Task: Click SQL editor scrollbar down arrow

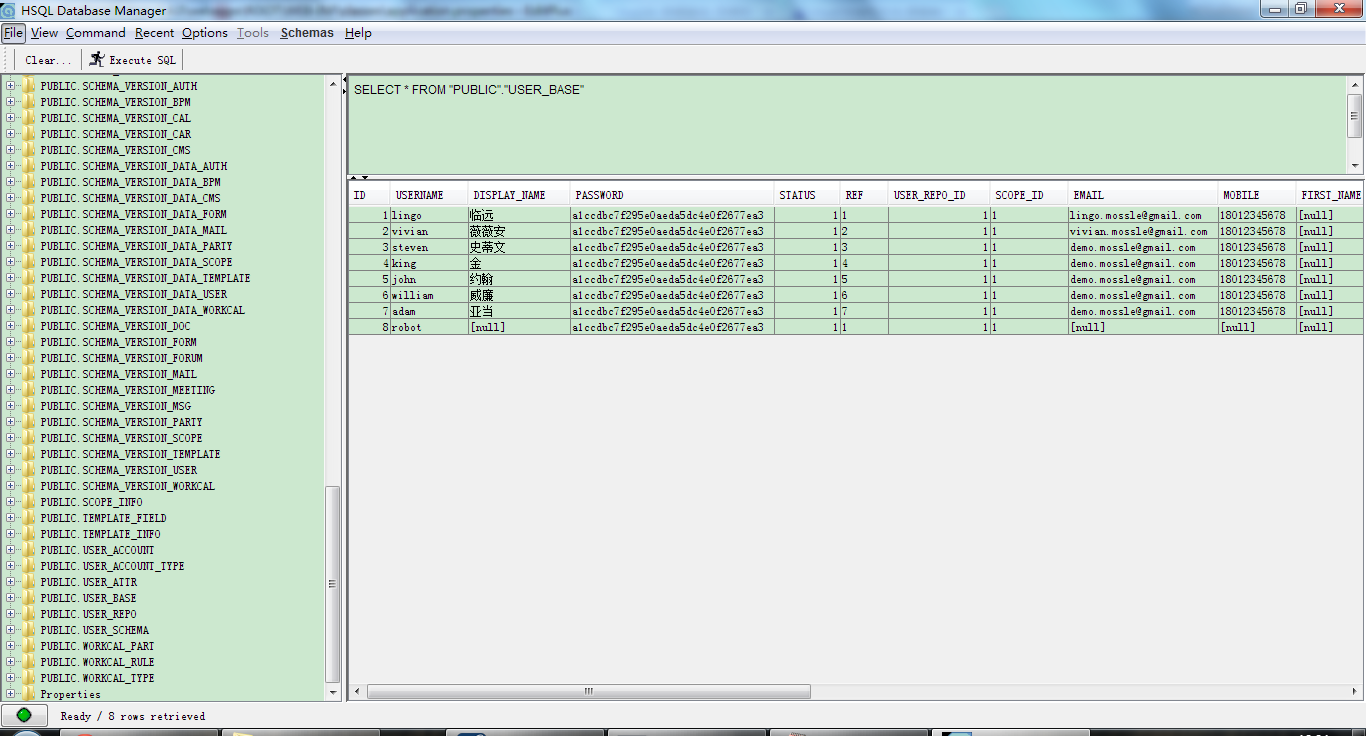Action: point(1355,166)
